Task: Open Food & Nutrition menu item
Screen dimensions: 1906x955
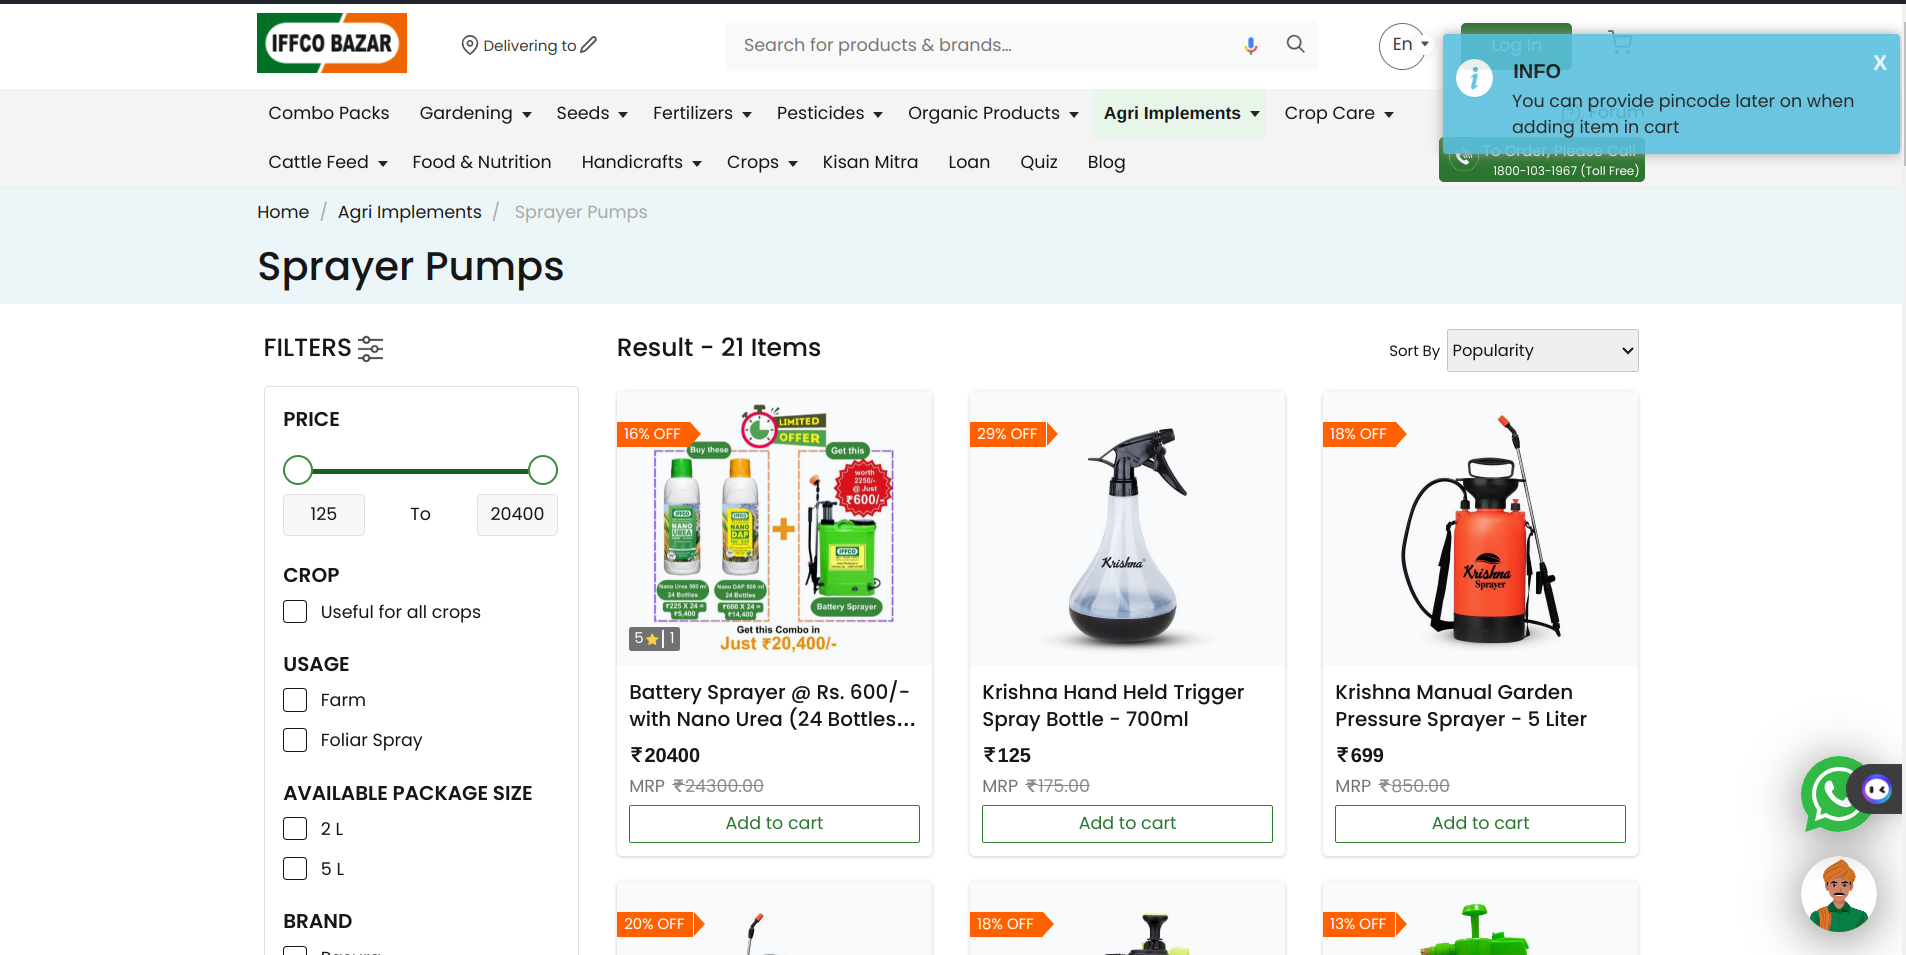Action: [x=482, y=162]
